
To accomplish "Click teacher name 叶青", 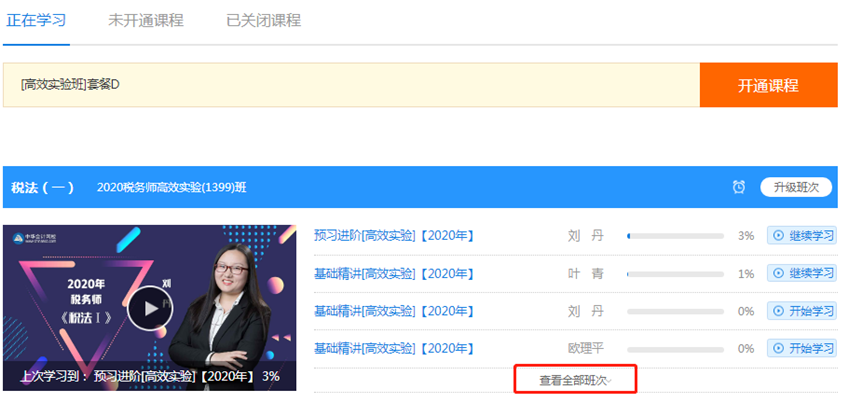I will (x=586, y=274).
